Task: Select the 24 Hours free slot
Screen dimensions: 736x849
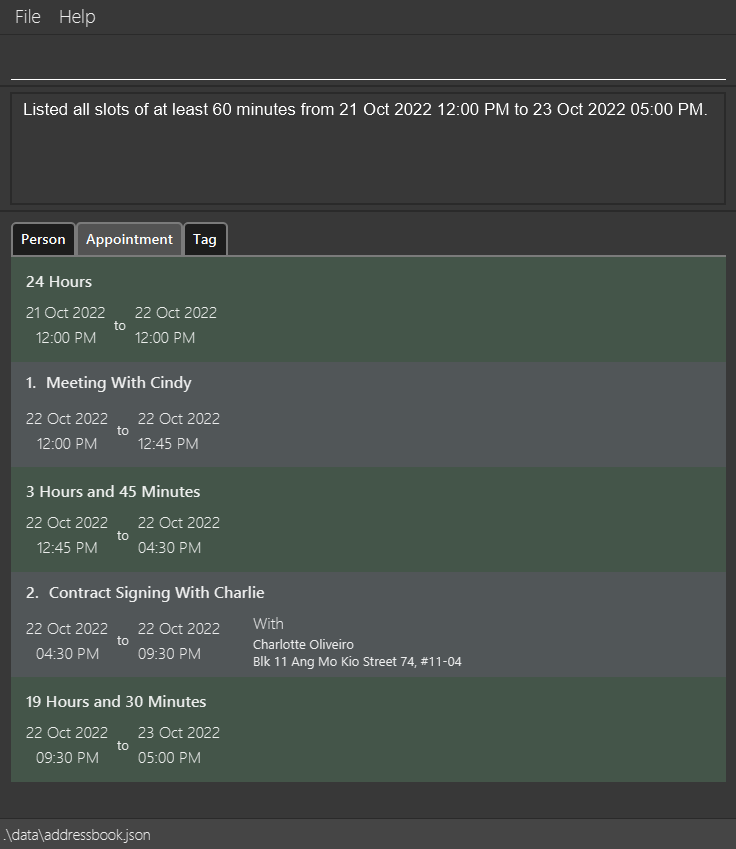Action: click(x=368, y=310)
